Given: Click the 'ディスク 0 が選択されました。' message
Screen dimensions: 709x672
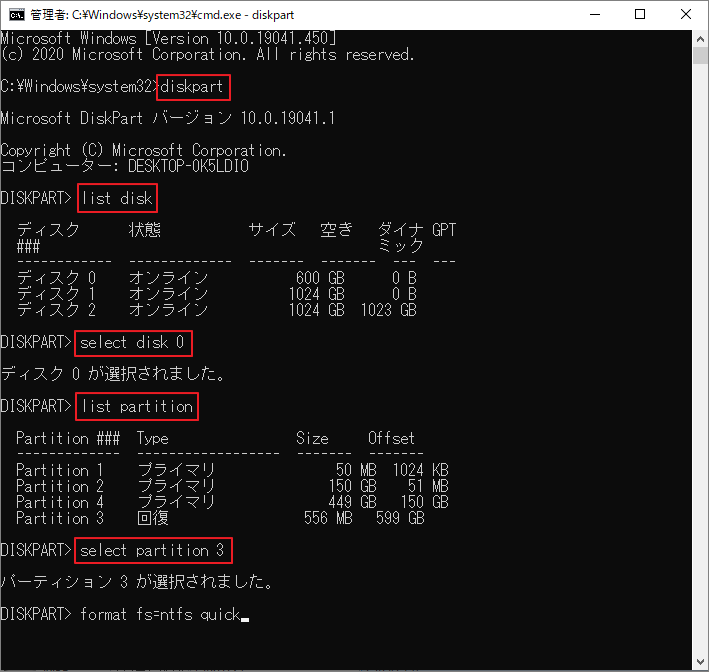Looking at the screenshot, I should (x=113, y=374).
